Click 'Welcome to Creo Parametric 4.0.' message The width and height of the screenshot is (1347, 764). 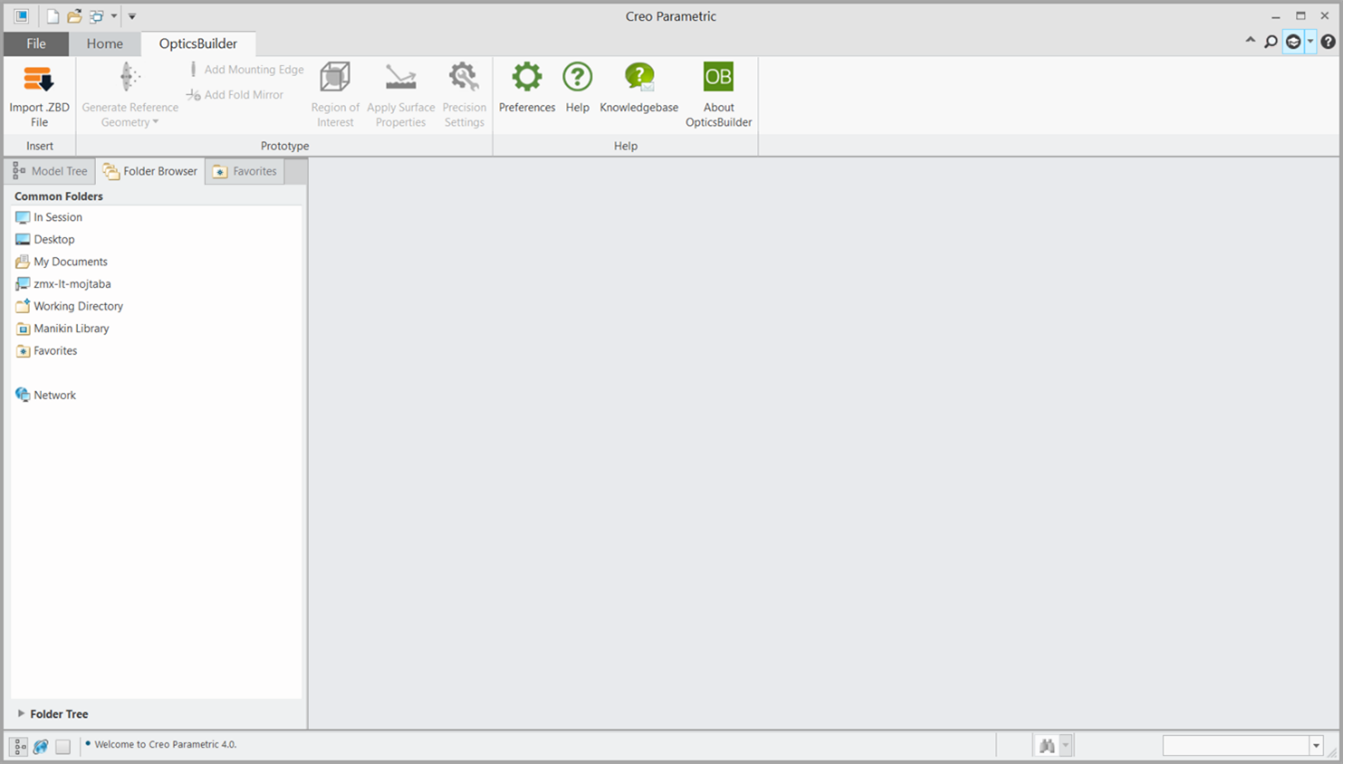(166, 744)
